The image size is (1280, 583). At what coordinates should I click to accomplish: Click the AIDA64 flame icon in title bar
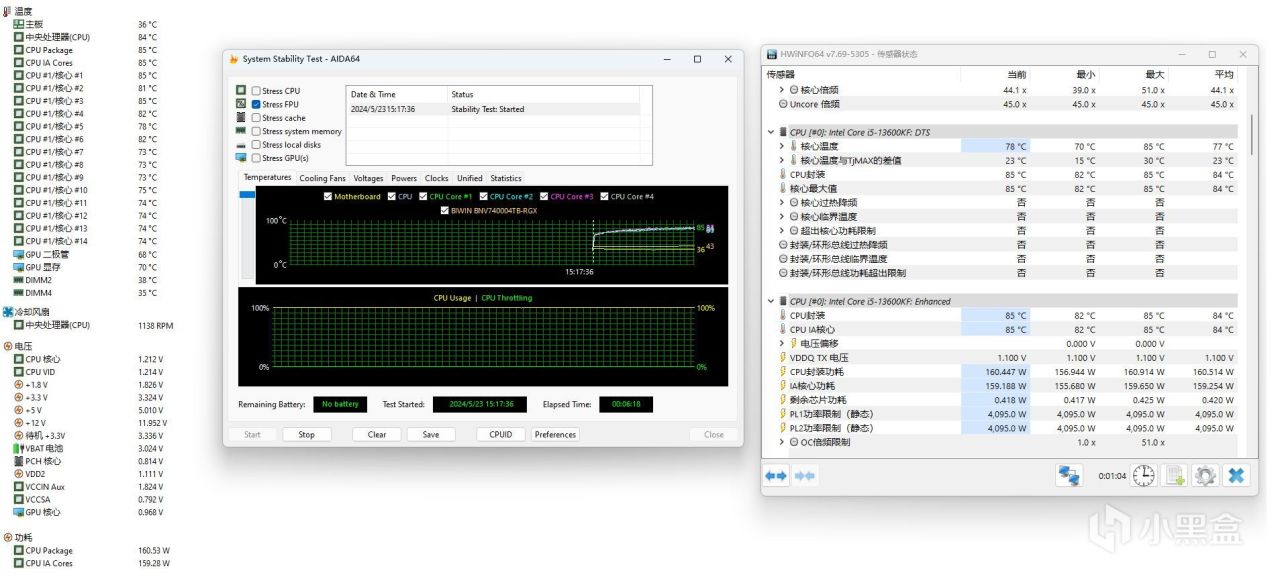click(x=234, y=59)
